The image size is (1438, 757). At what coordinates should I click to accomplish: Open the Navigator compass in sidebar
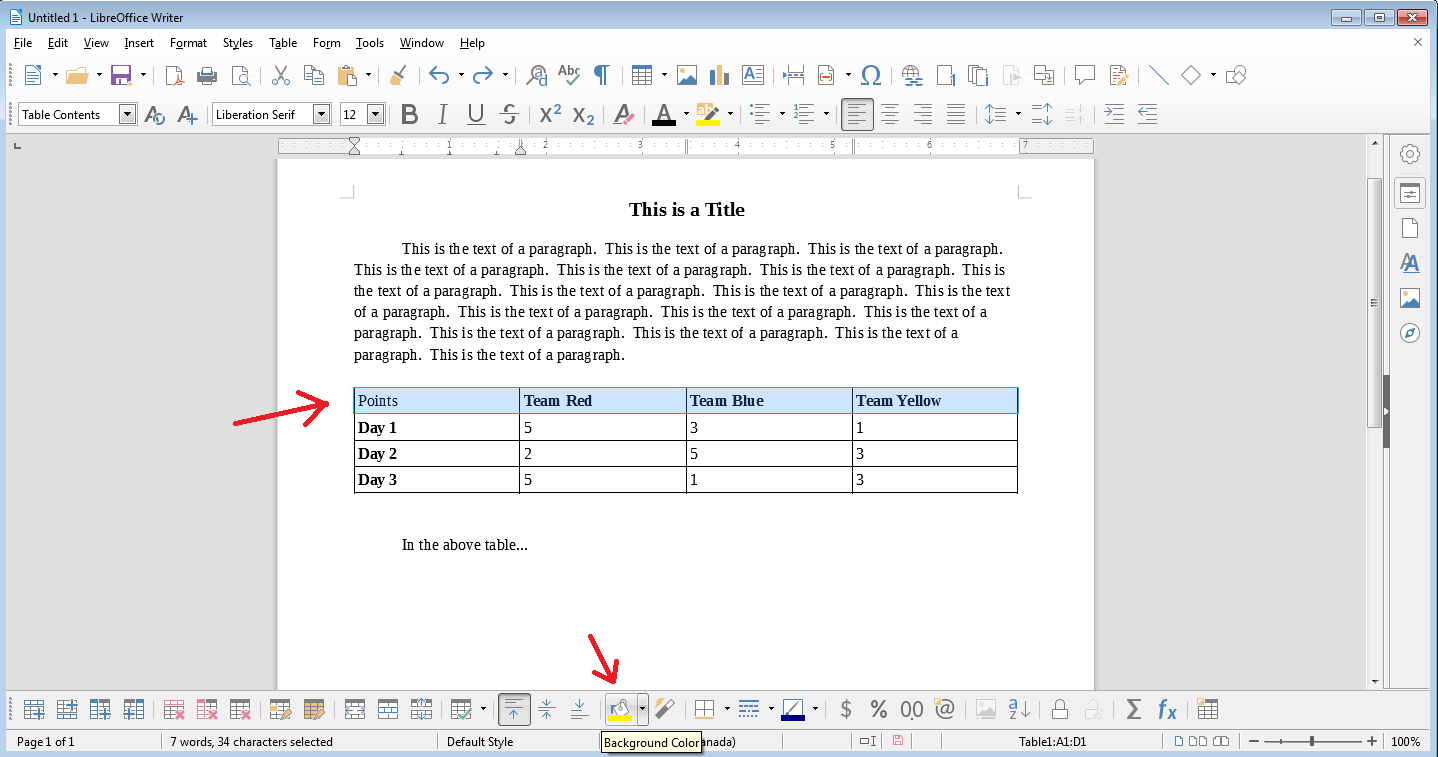pos(1410,333)
